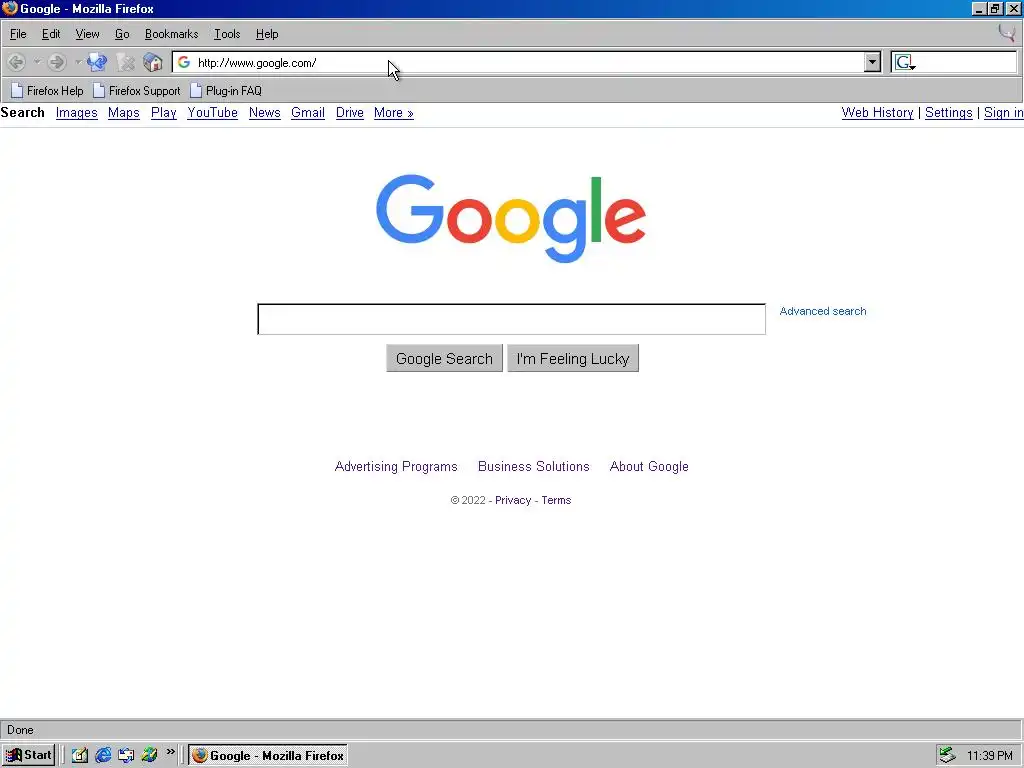Open the Advanced search link
The height and width of the screenshot is (768, 1024).
point(823,312)
